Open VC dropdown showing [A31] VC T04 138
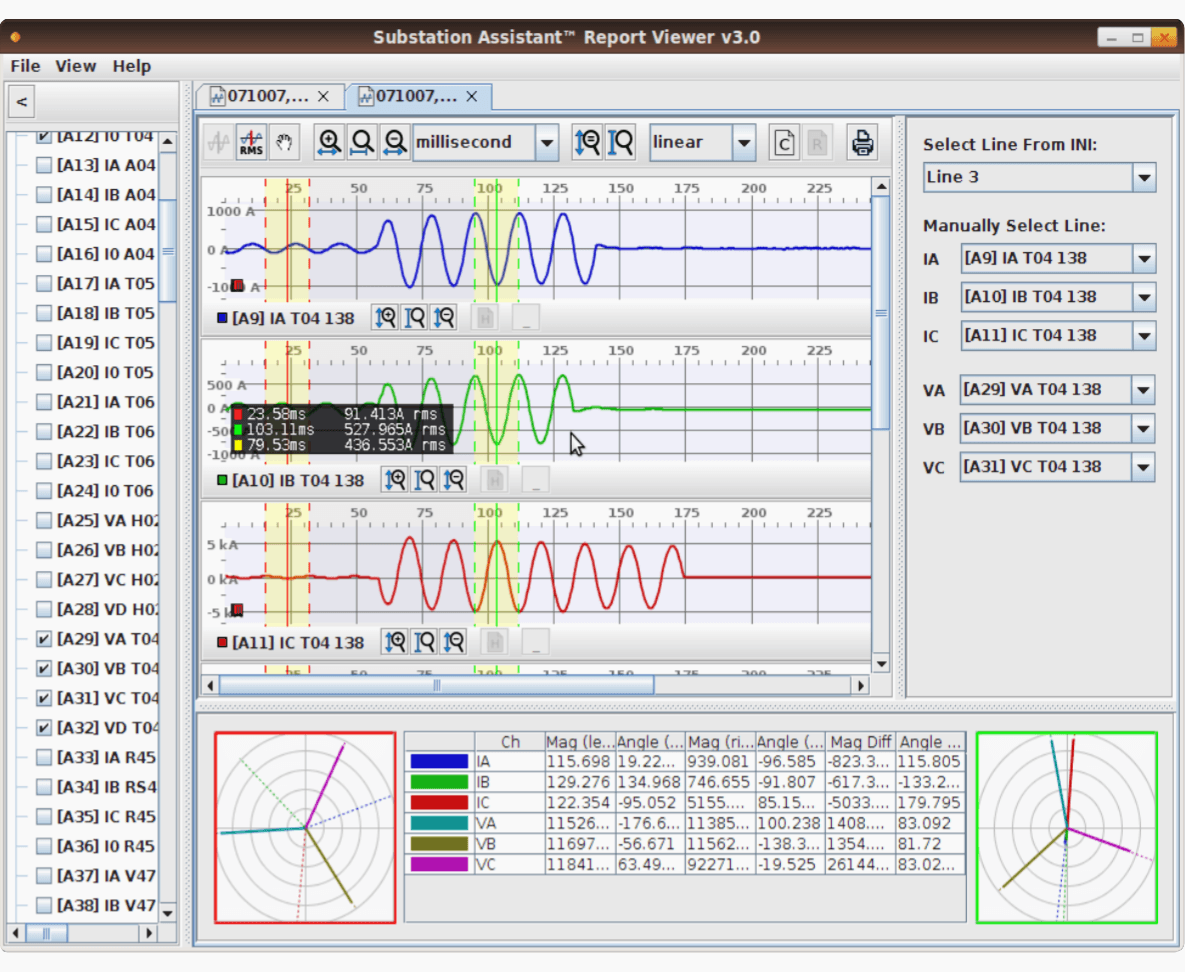The image size is (1185, 972). [1143, 467]
